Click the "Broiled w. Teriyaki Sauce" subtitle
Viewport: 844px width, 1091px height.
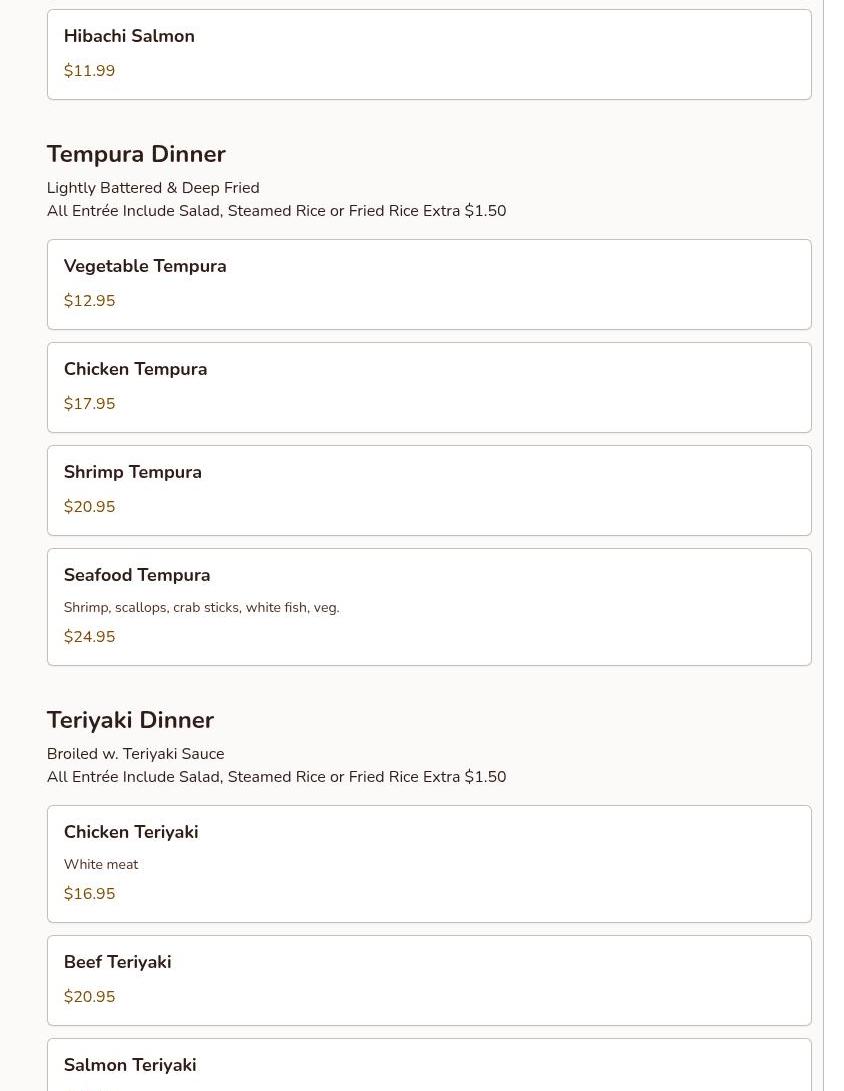tap(135, 754)
